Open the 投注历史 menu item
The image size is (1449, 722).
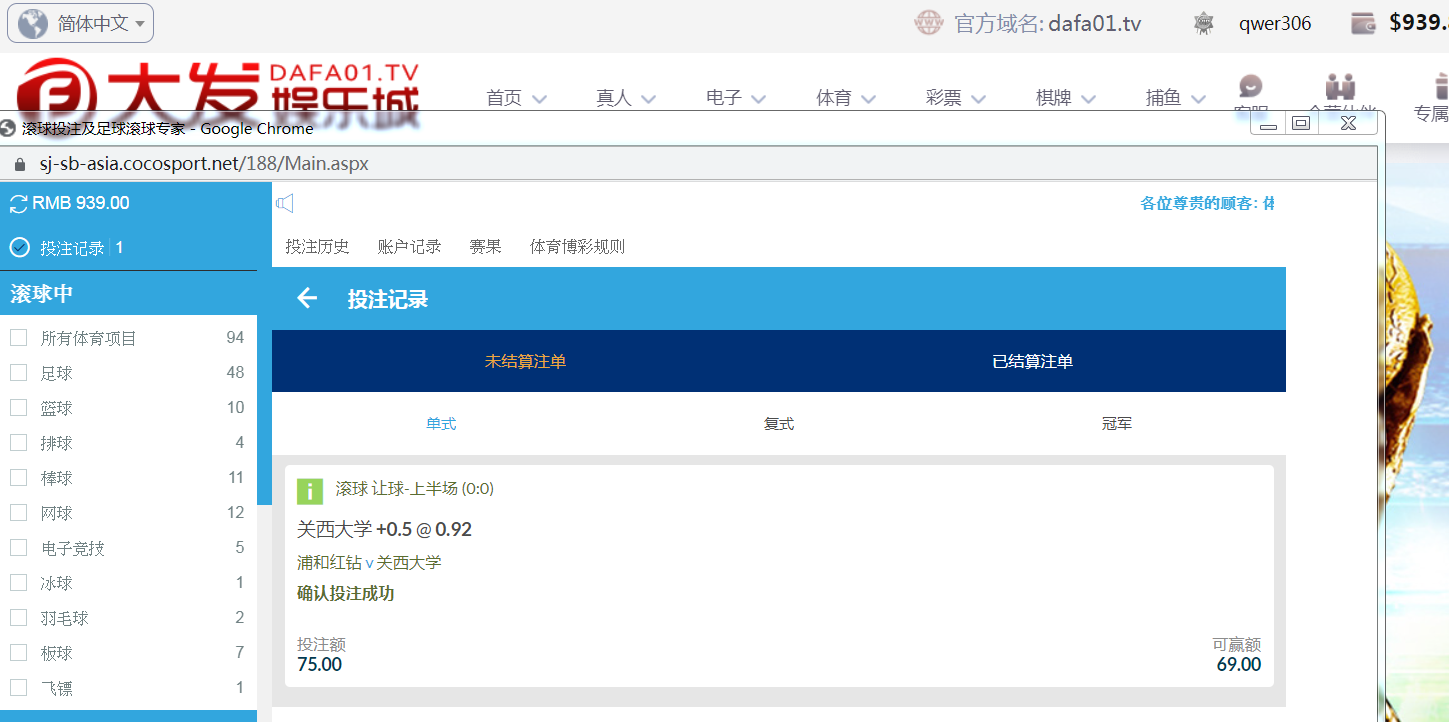[x=317, y=246]
